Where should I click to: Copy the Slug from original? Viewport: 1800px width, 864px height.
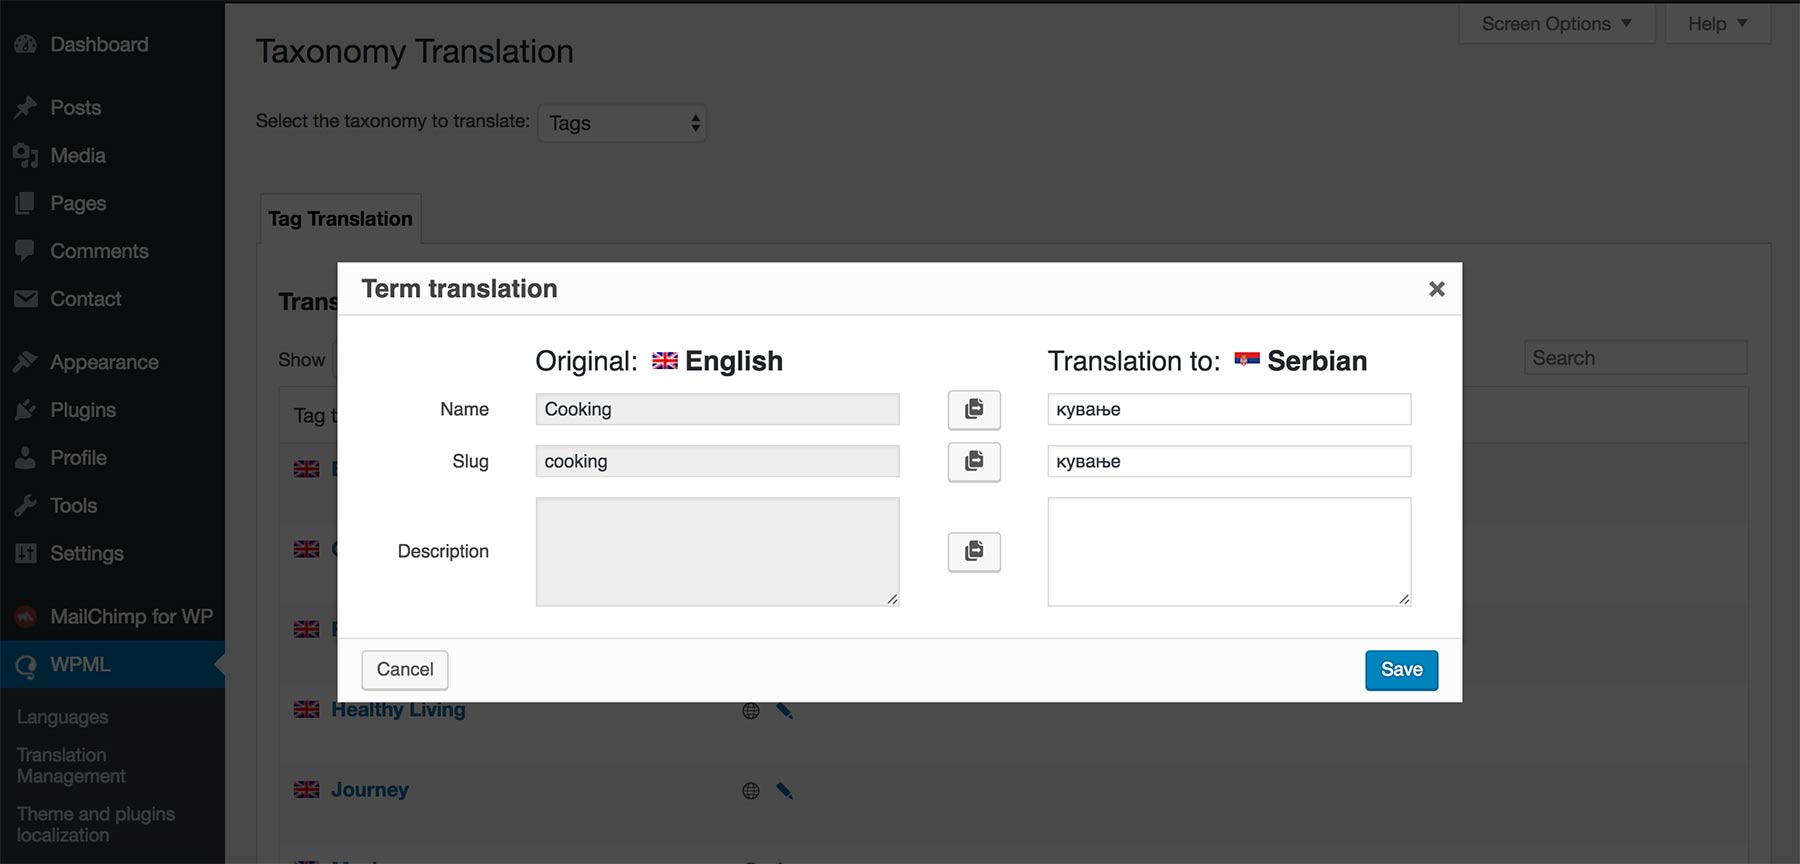(974, 461)
